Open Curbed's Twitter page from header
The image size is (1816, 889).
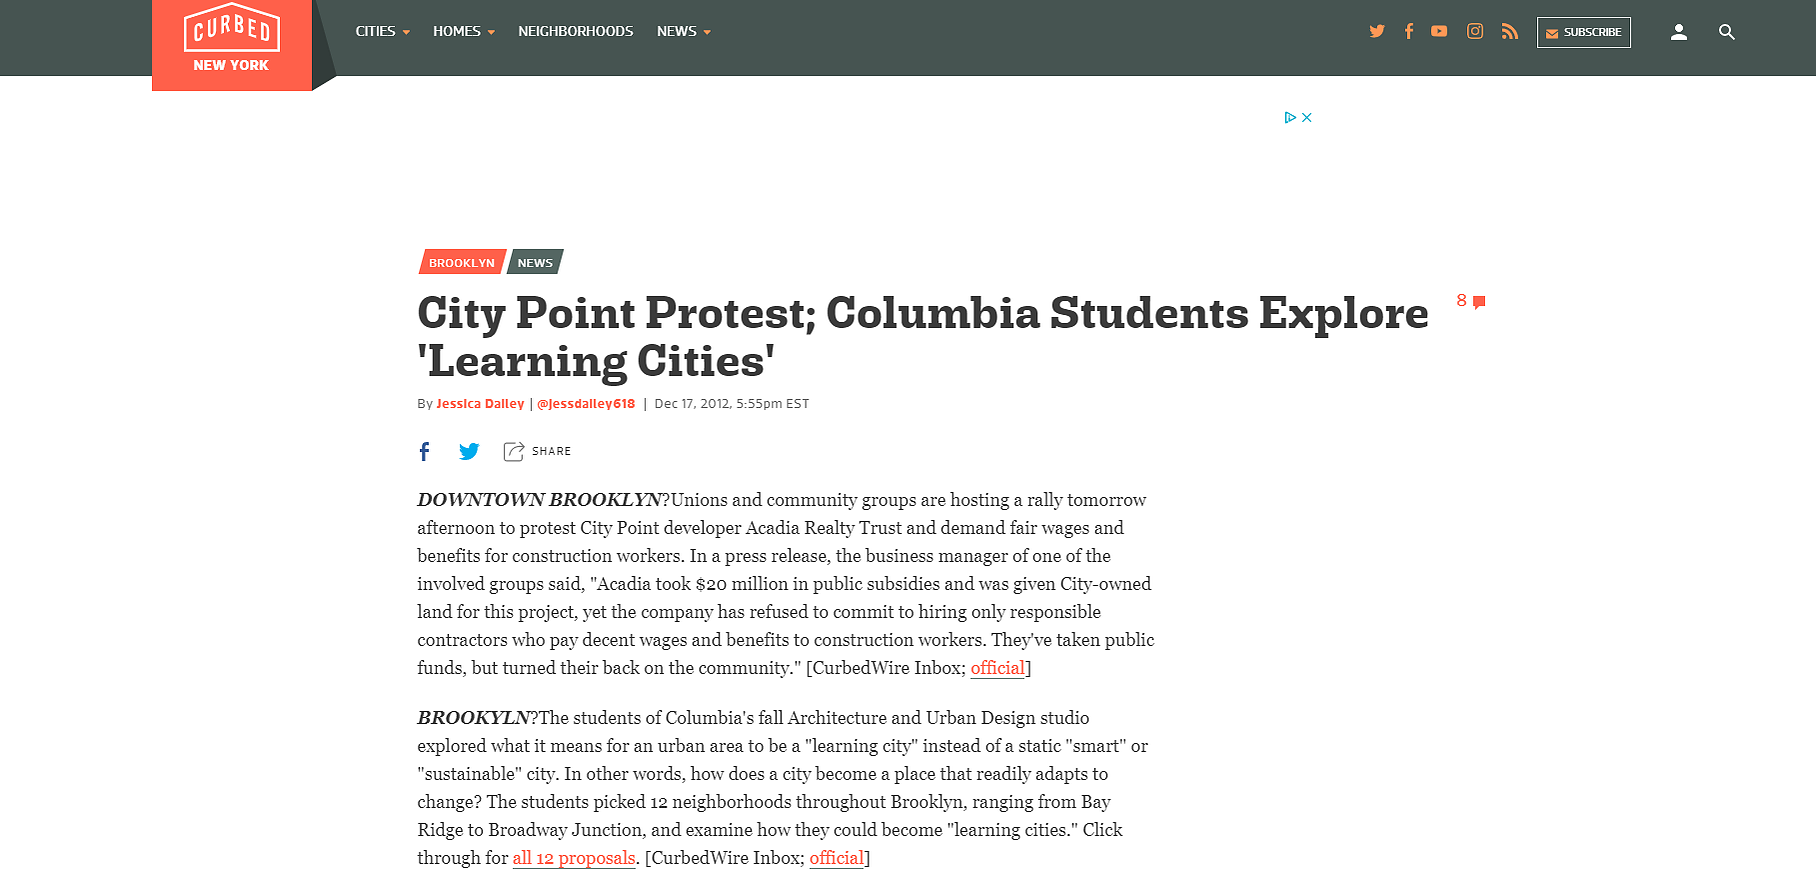pos(1377,31)
